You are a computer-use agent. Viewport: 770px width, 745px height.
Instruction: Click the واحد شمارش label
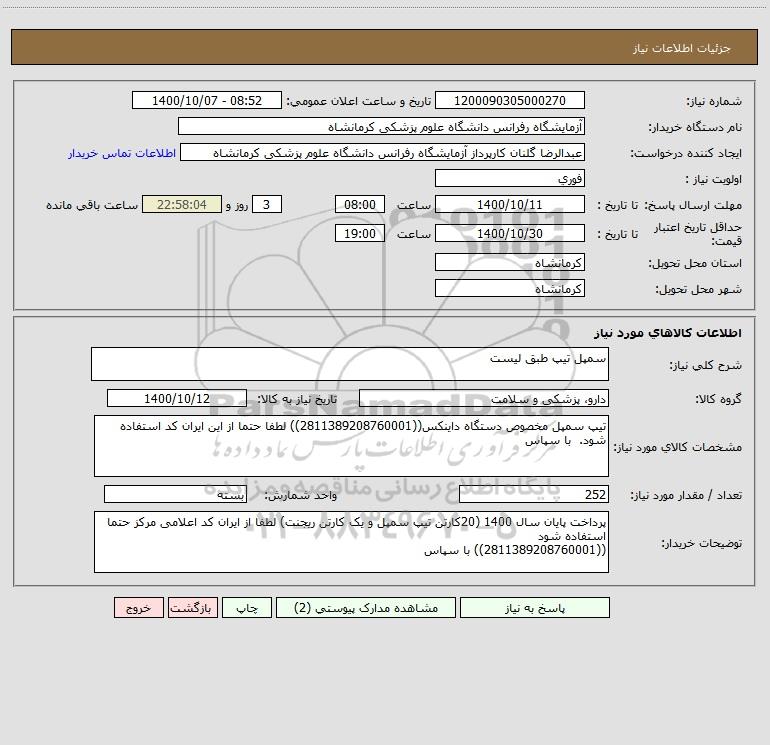point(301,496)
